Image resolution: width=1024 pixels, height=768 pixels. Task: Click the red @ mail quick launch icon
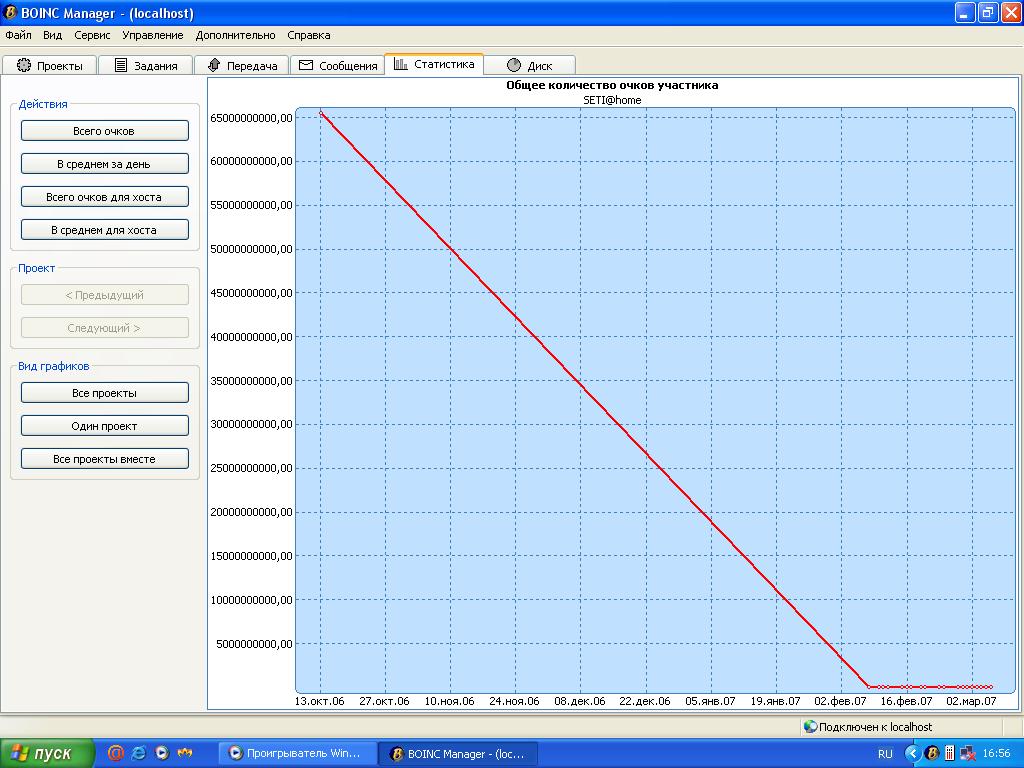coord(116,753)
